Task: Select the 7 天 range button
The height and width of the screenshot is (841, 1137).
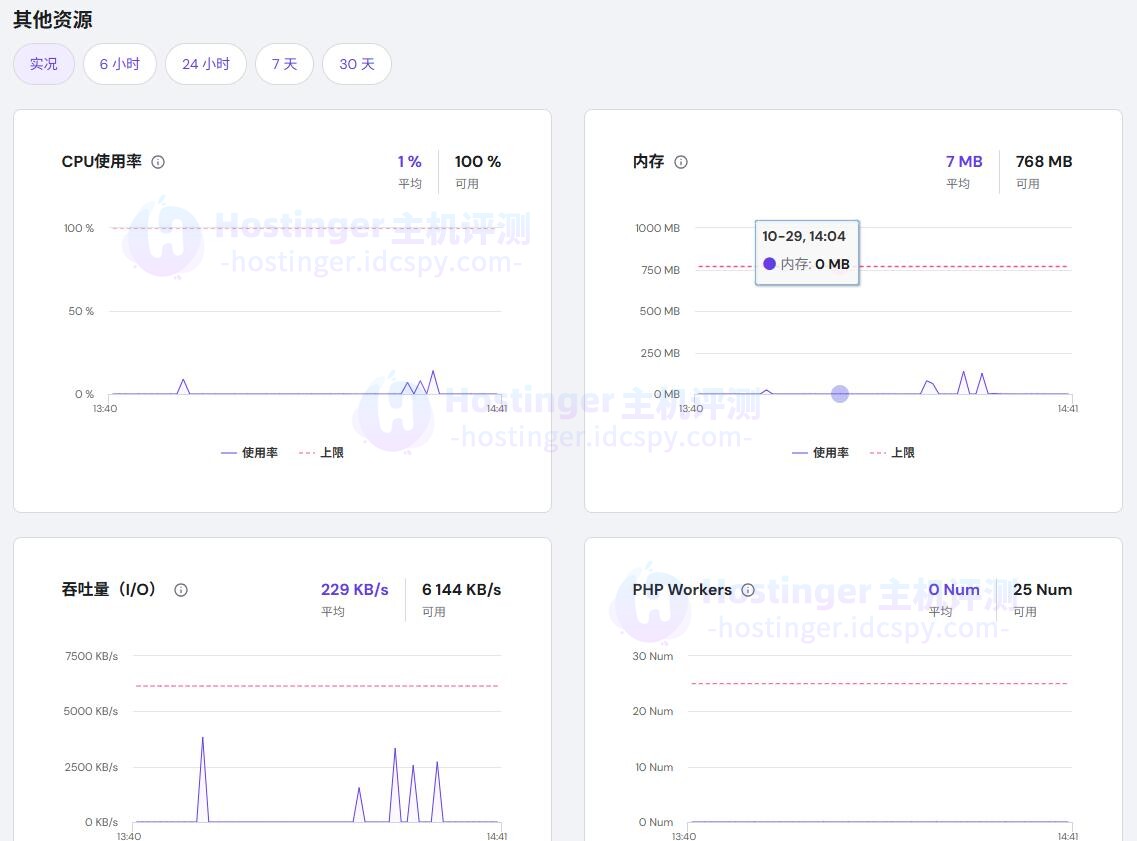Action: click(285, 64)
